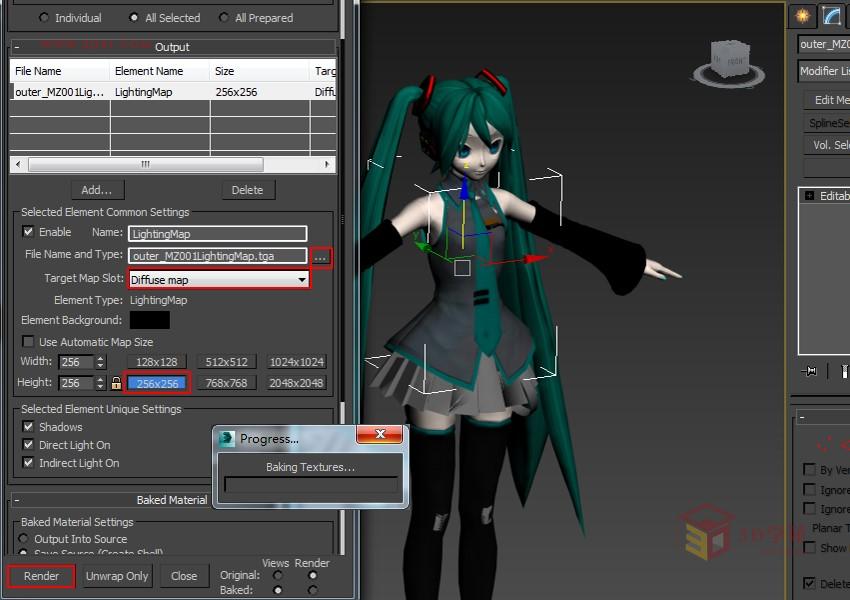Set map size to 256x256
Viewport: 850px width, 600px height.
click(157, 383)
